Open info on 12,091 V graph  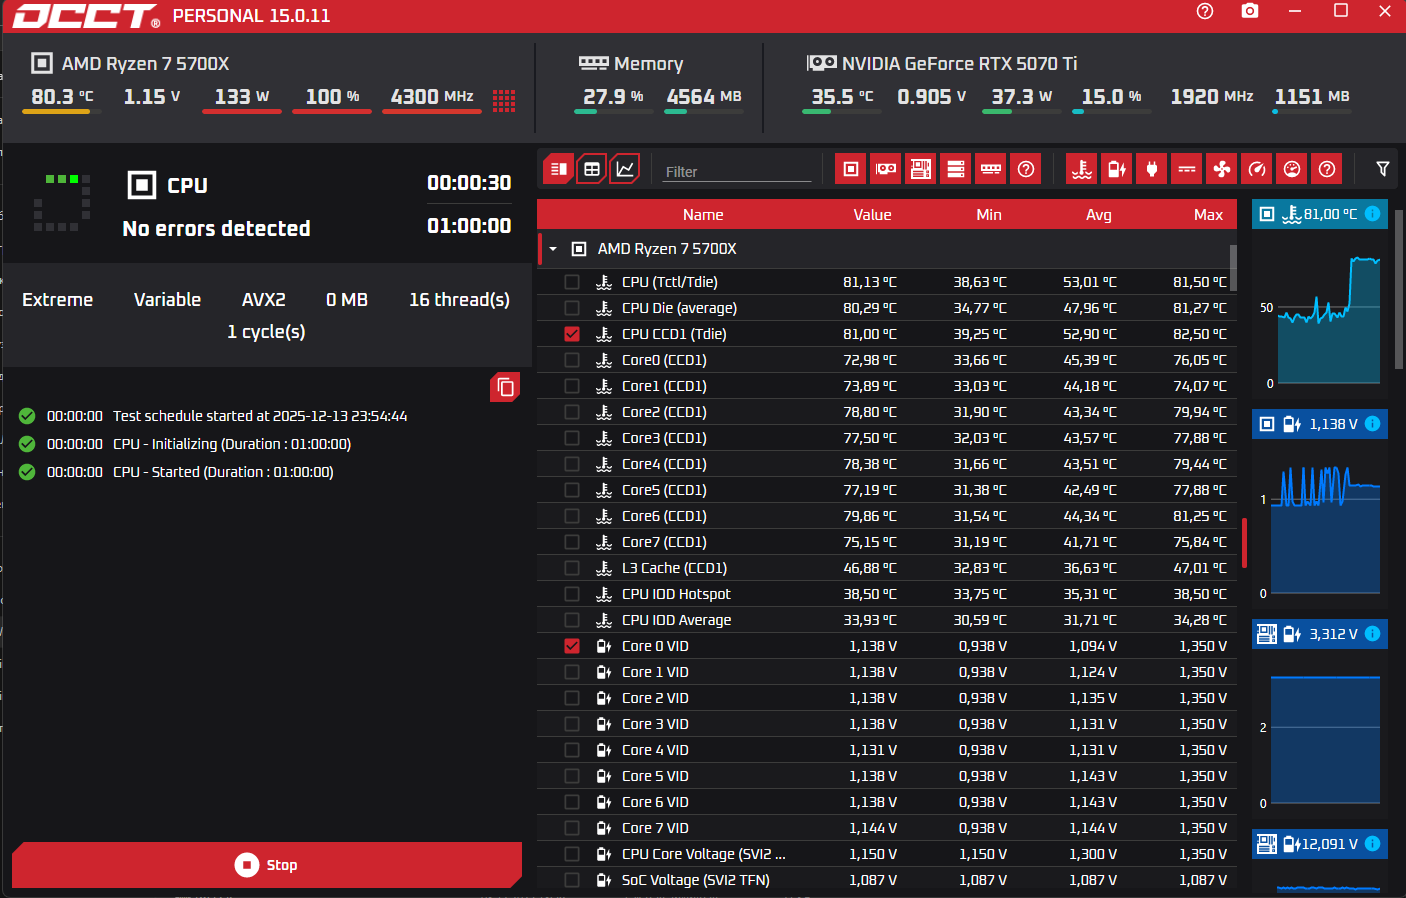pyautogui.click(x=1373, y=843)
